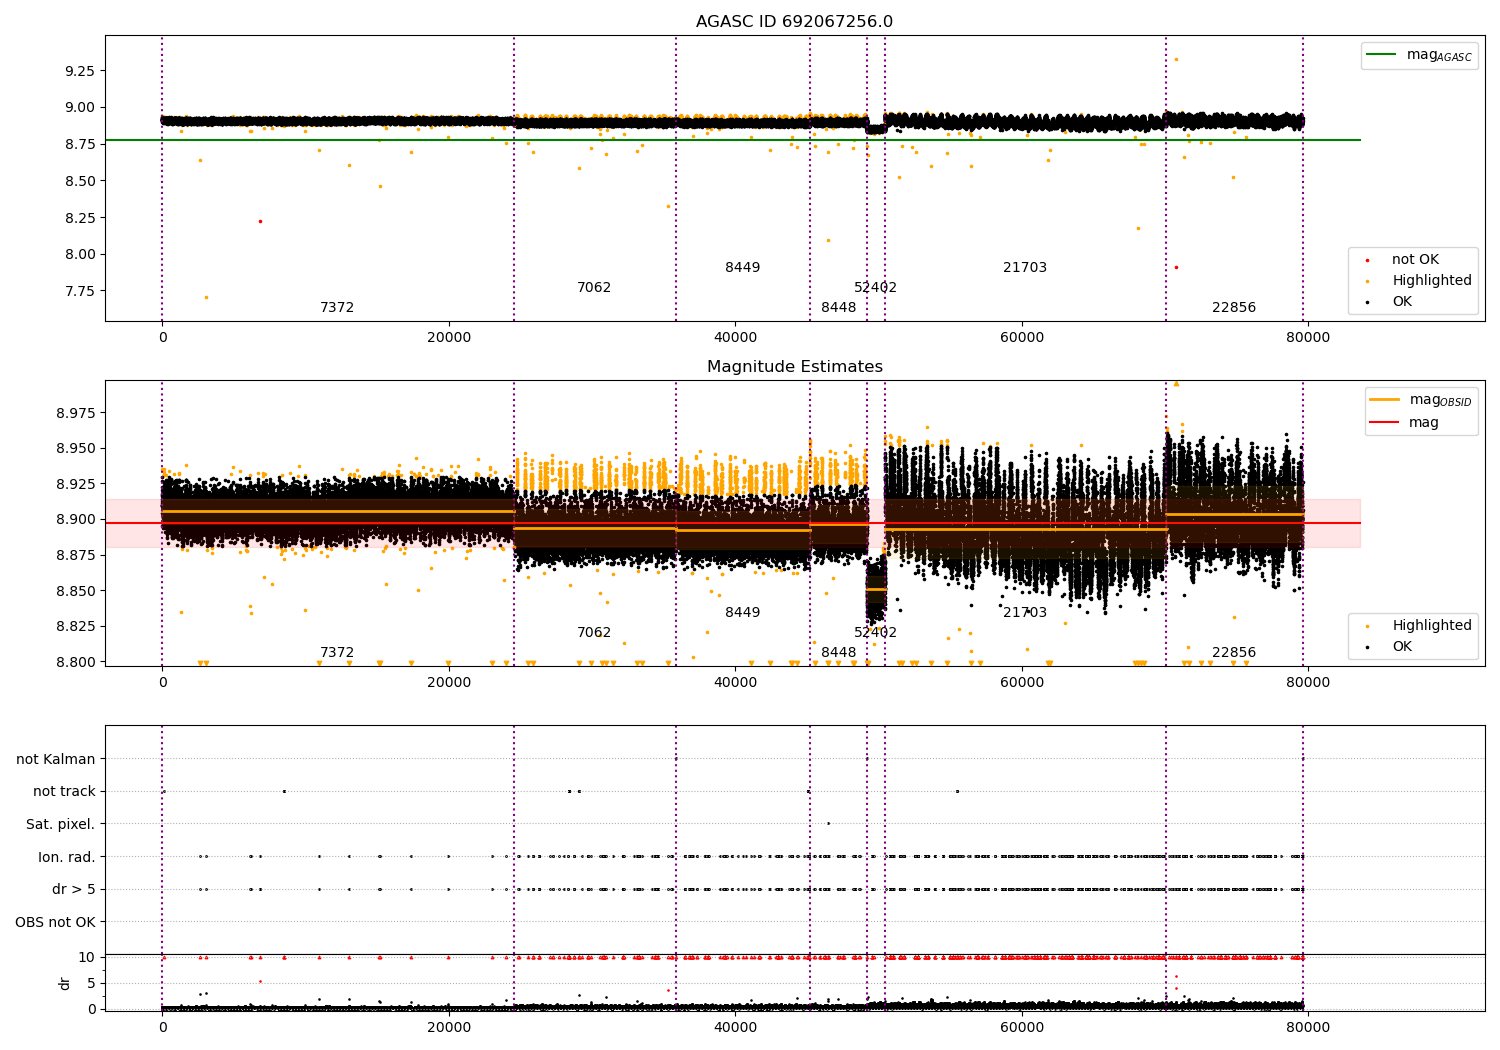Click OBSID label 8448 in top plot
The width and height of the screenshot is (1500, 1050).
(x=839, y=307)
